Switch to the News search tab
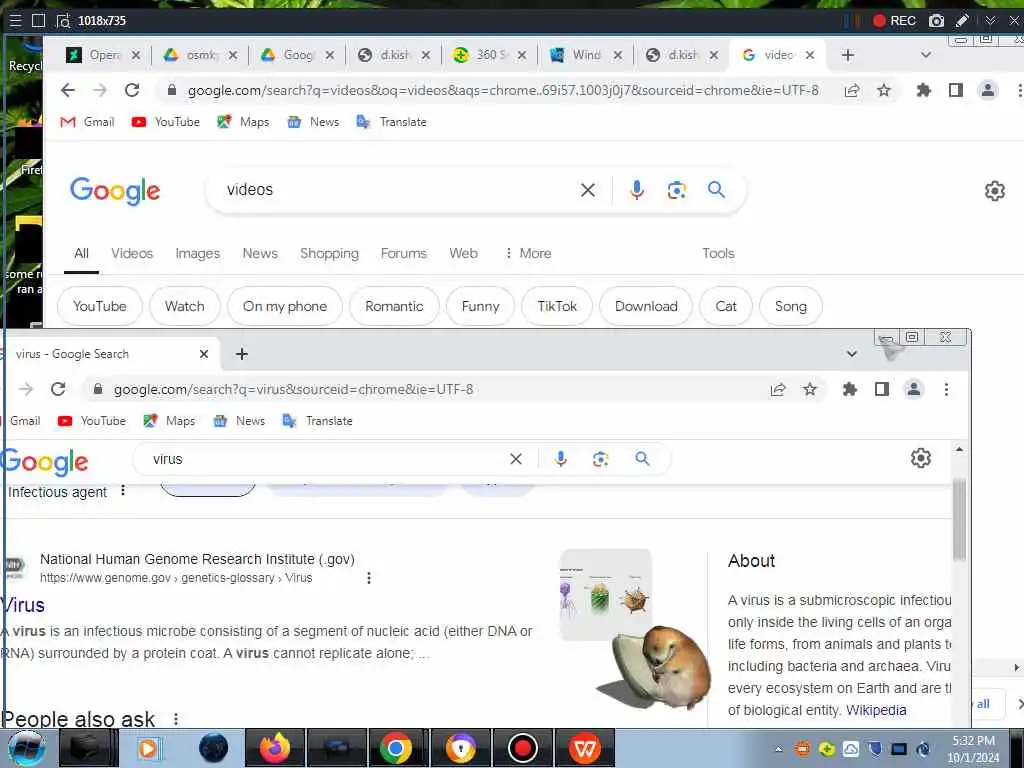The width and height of the screenshot is (1024, 768). (x=260, y=253)
